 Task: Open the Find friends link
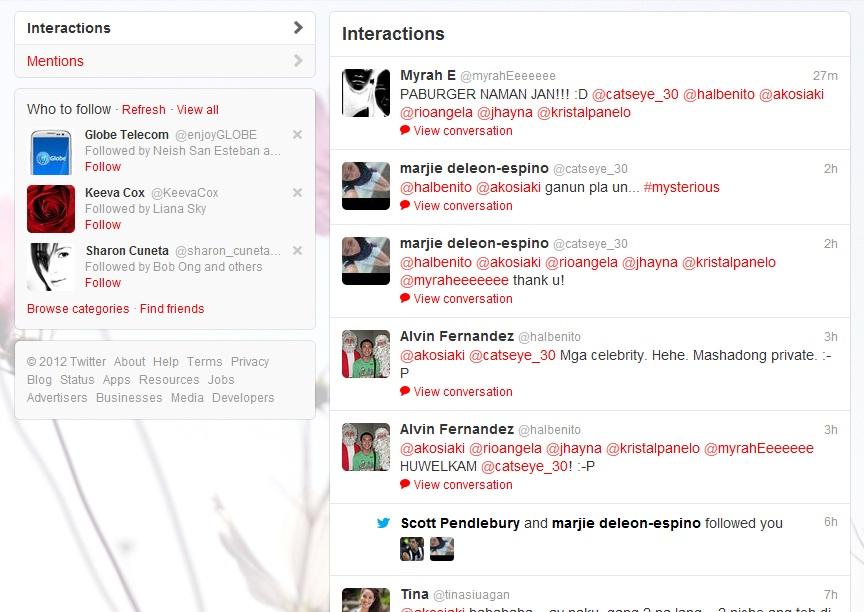tap(172, 309)
